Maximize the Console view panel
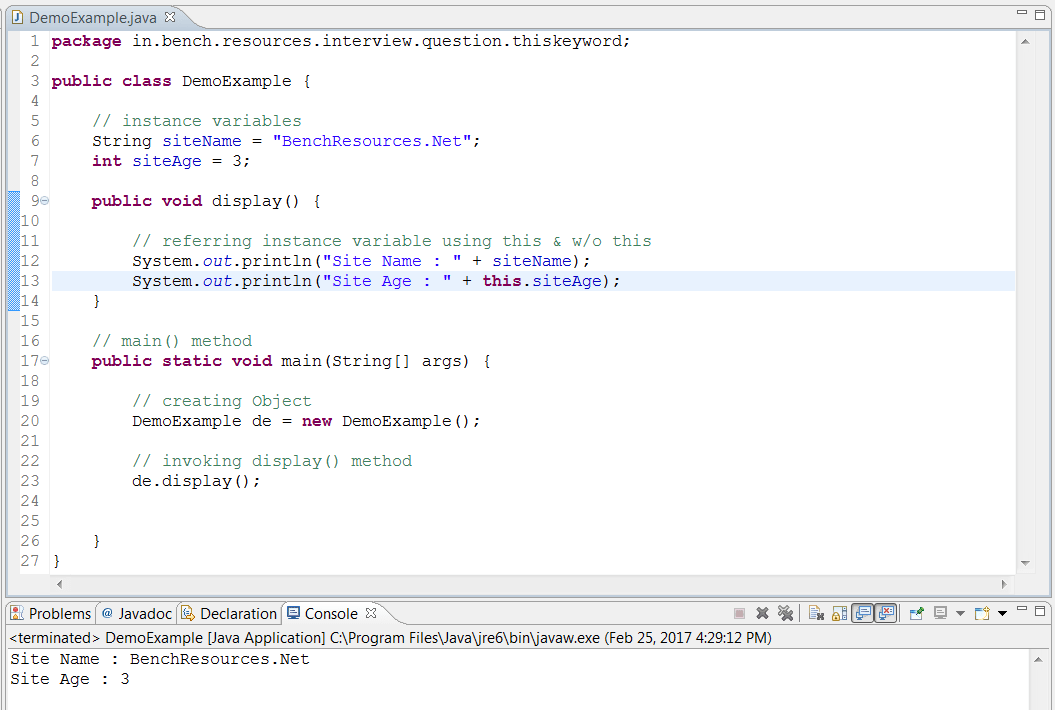 (x=1040, y=611)
